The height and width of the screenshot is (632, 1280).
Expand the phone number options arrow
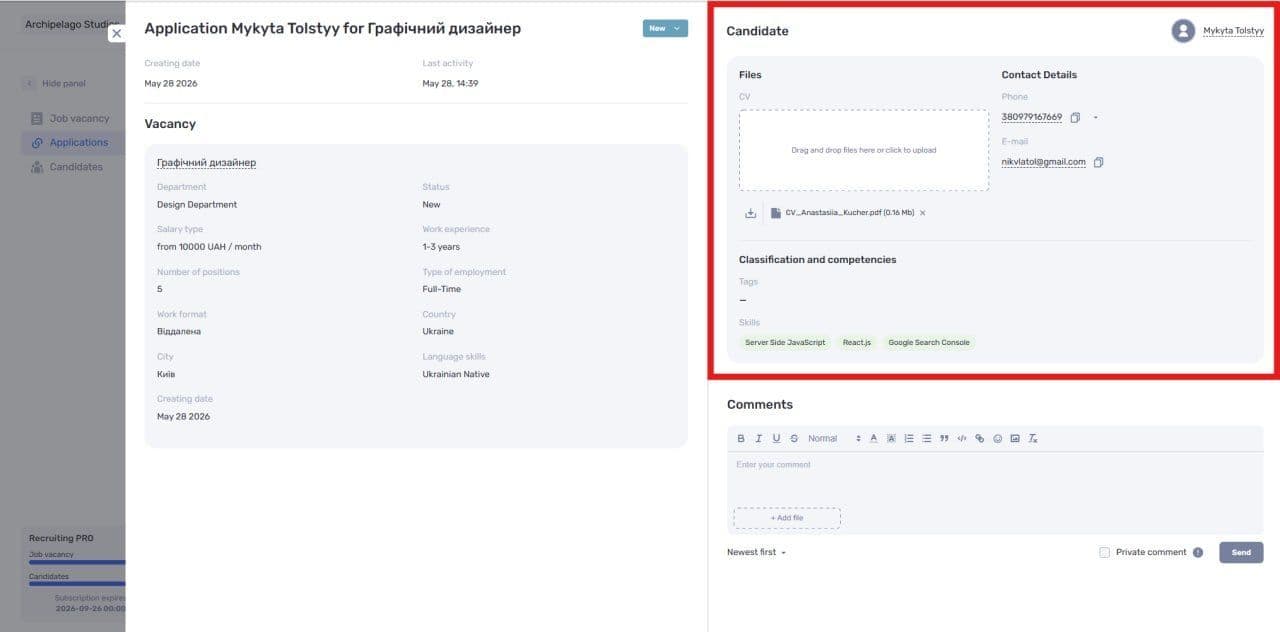click(x=1095, y=118)
